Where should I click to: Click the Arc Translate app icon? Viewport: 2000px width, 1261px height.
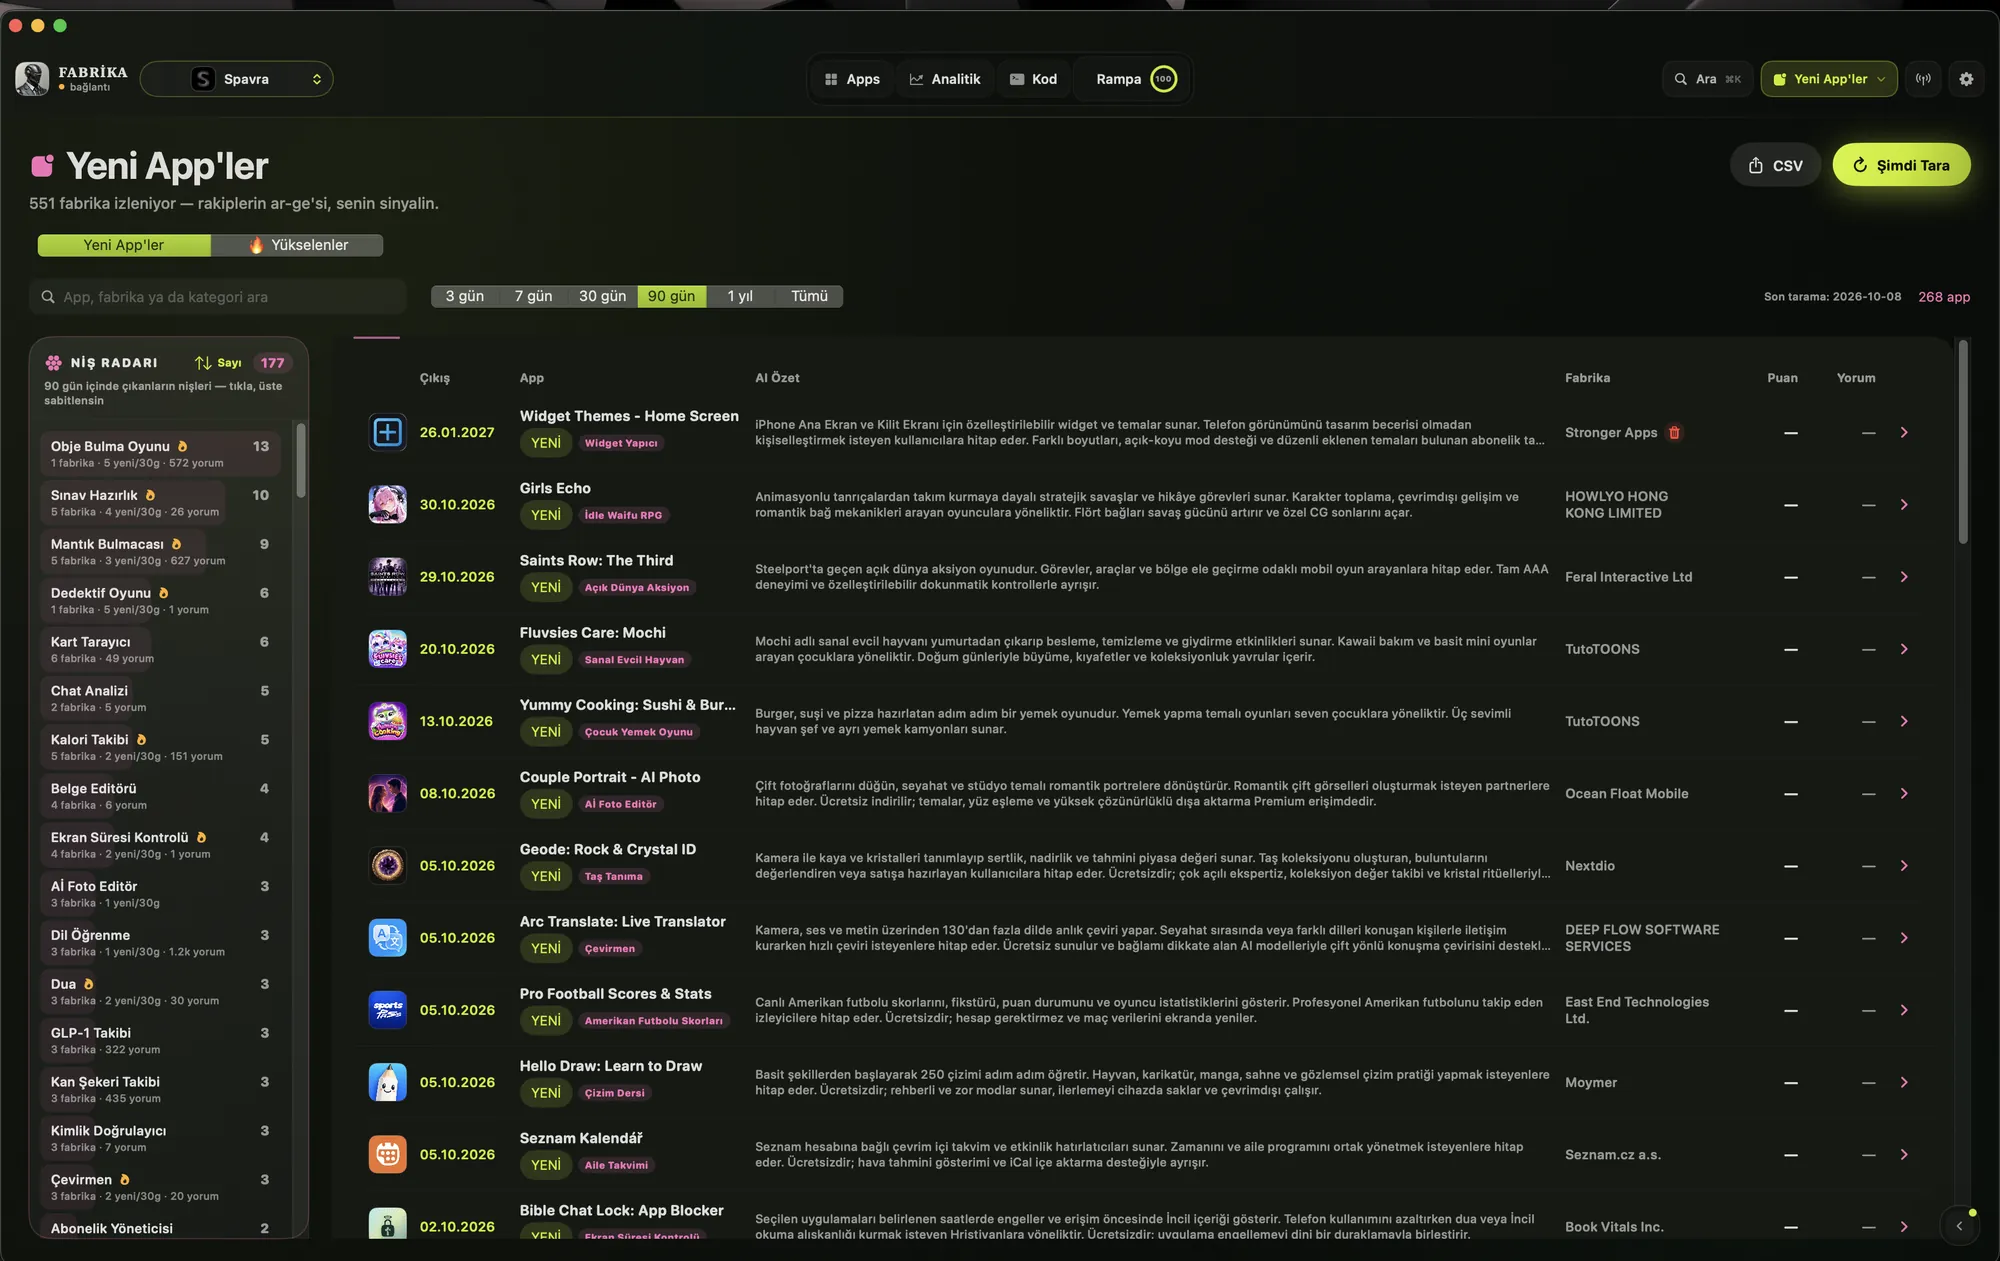pos(387,938)
